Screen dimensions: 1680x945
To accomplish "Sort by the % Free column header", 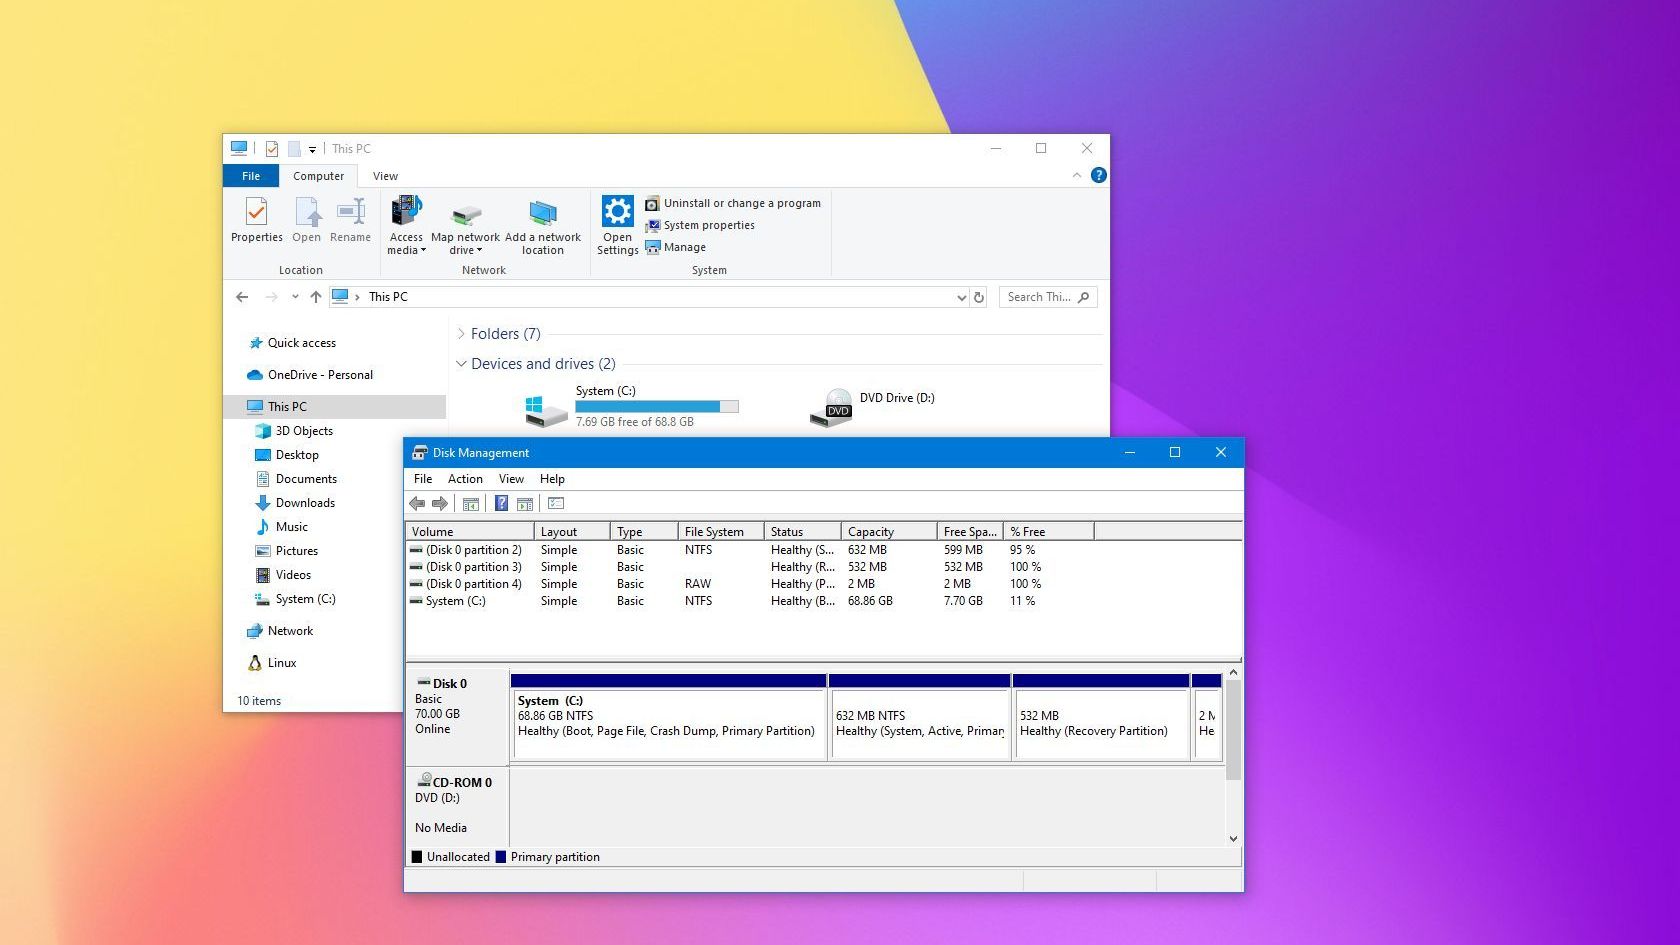I will [x=1049, y=532].
